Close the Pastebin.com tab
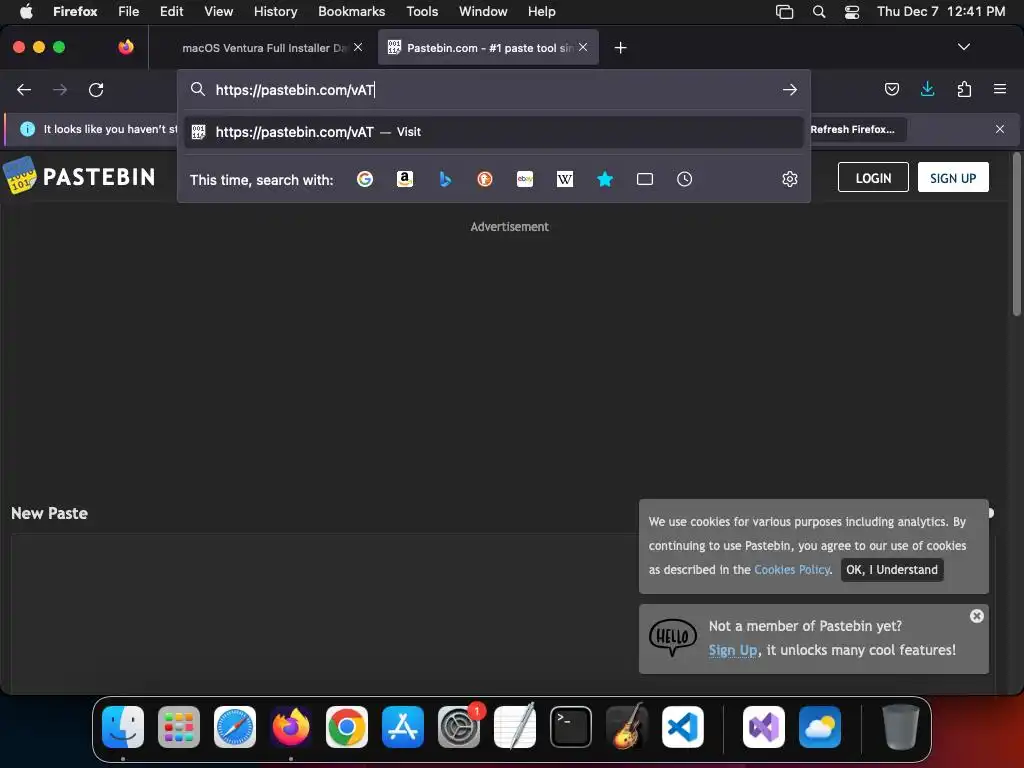 (x=583, y=47)
